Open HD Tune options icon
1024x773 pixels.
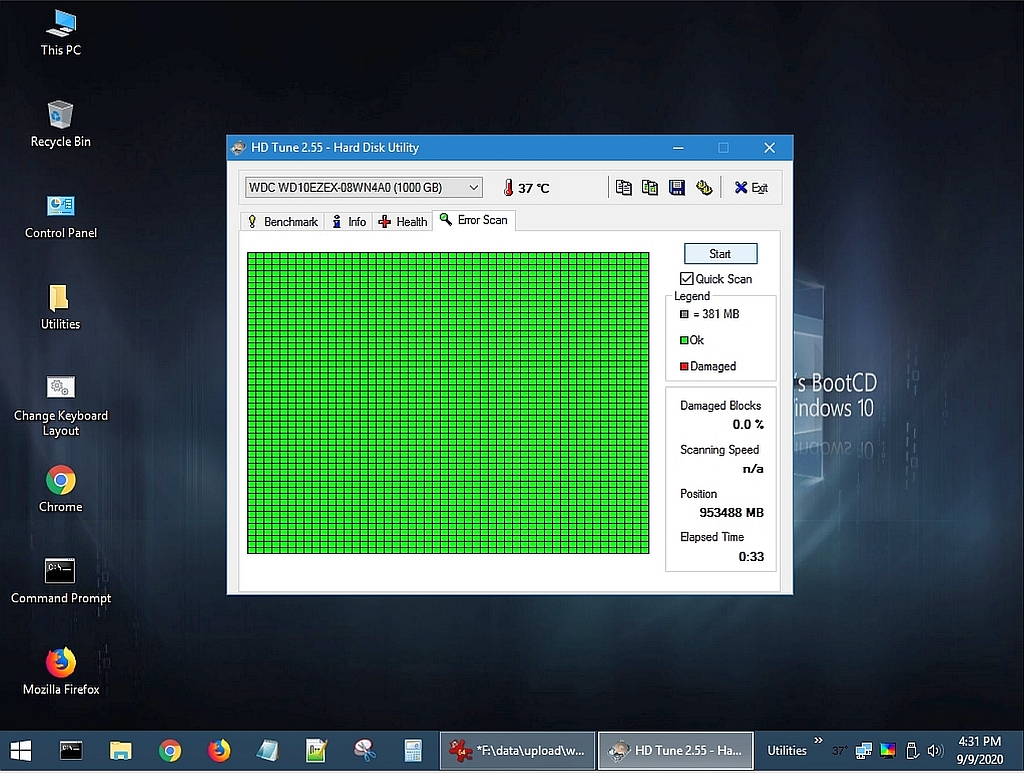[x=704, y=188]
